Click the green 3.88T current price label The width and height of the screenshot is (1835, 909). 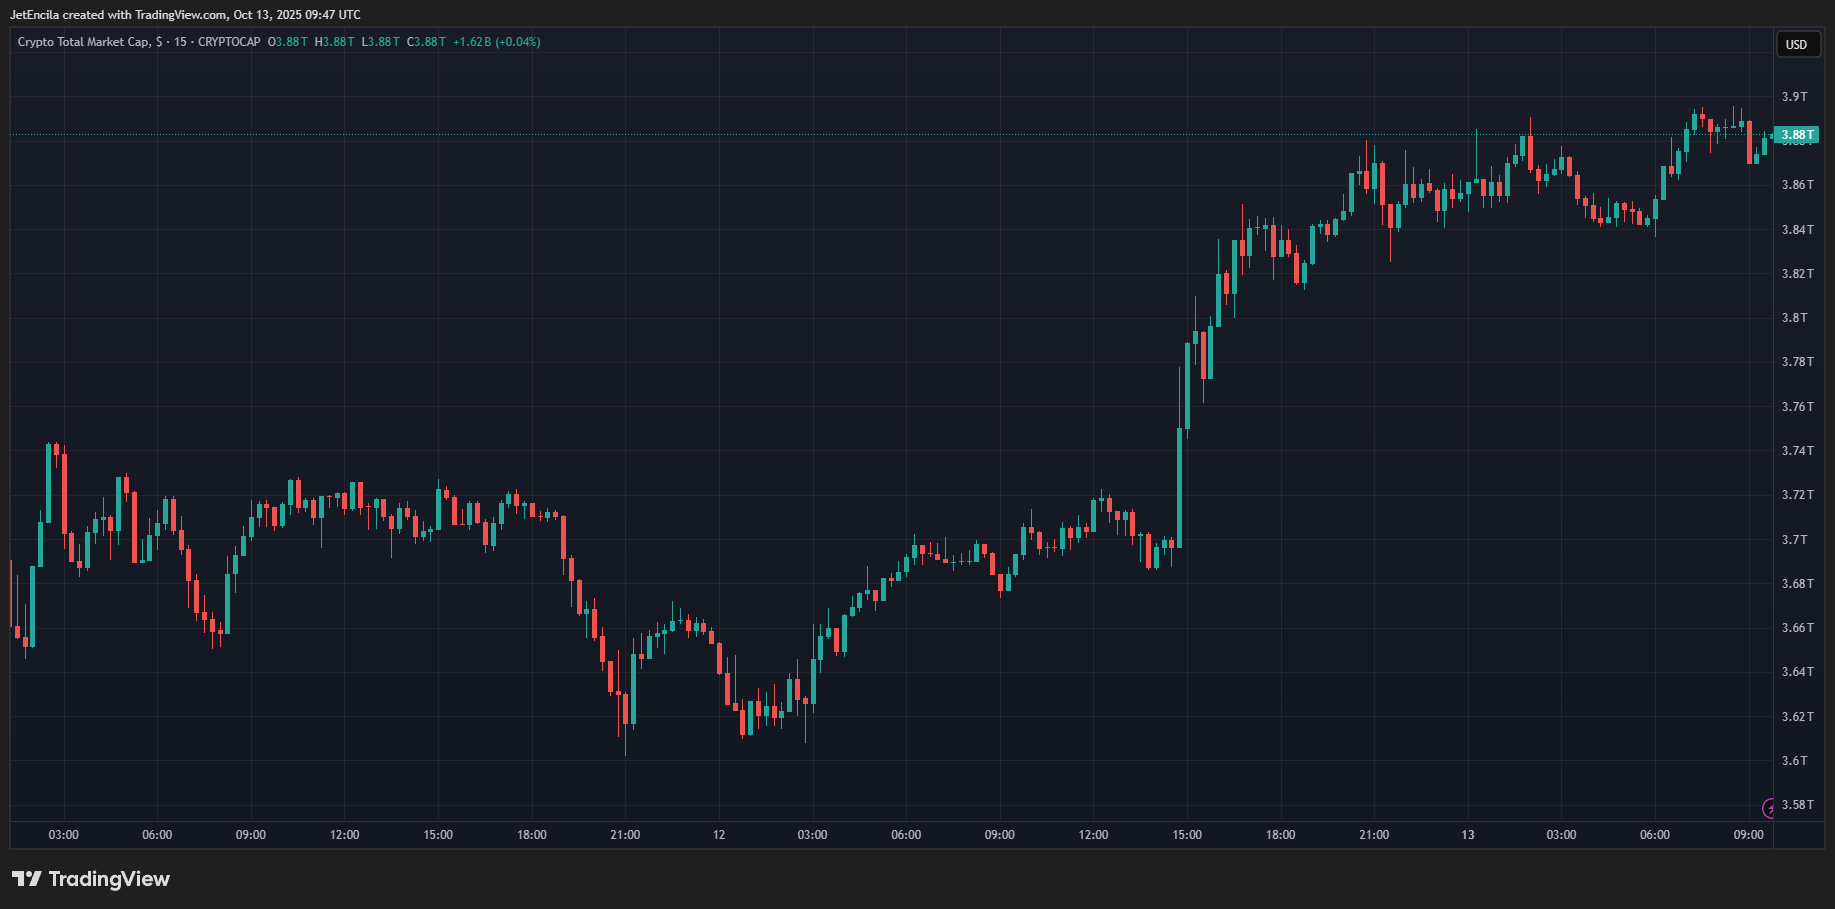pyautogui.click(x=1796, y=135)
